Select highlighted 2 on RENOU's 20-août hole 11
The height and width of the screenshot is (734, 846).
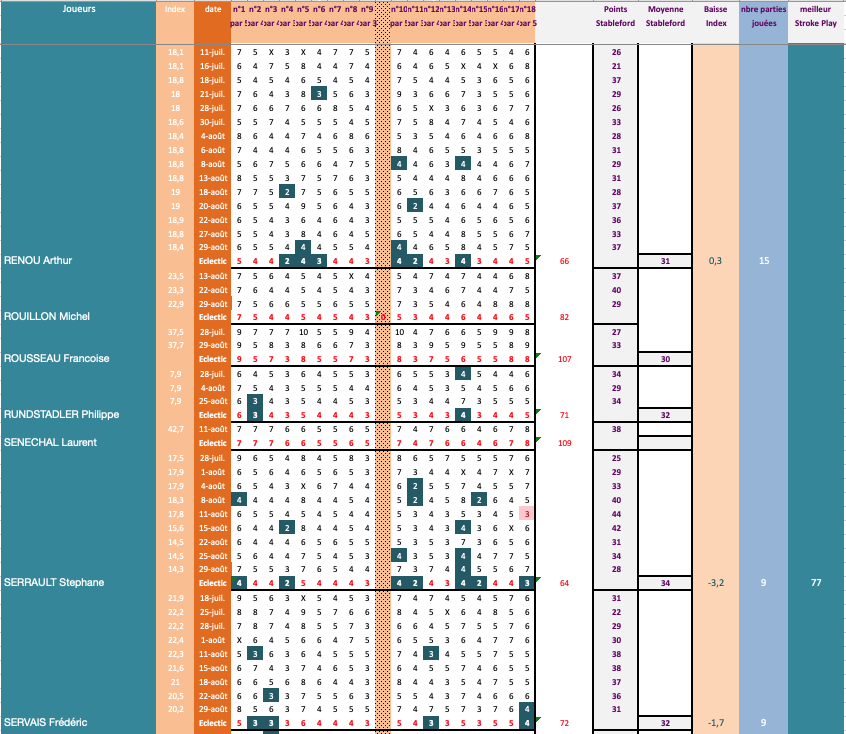pos(414,206)
